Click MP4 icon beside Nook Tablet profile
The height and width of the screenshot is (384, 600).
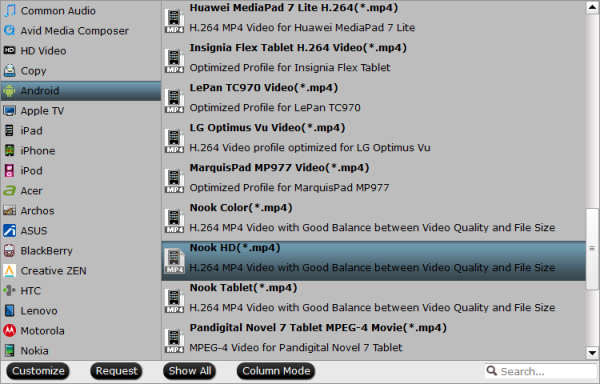[x=174, y=300]
